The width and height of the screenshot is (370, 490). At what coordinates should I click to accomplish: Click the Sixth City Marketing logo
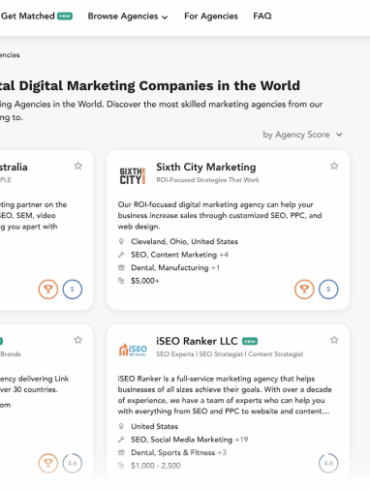[132, 176]
